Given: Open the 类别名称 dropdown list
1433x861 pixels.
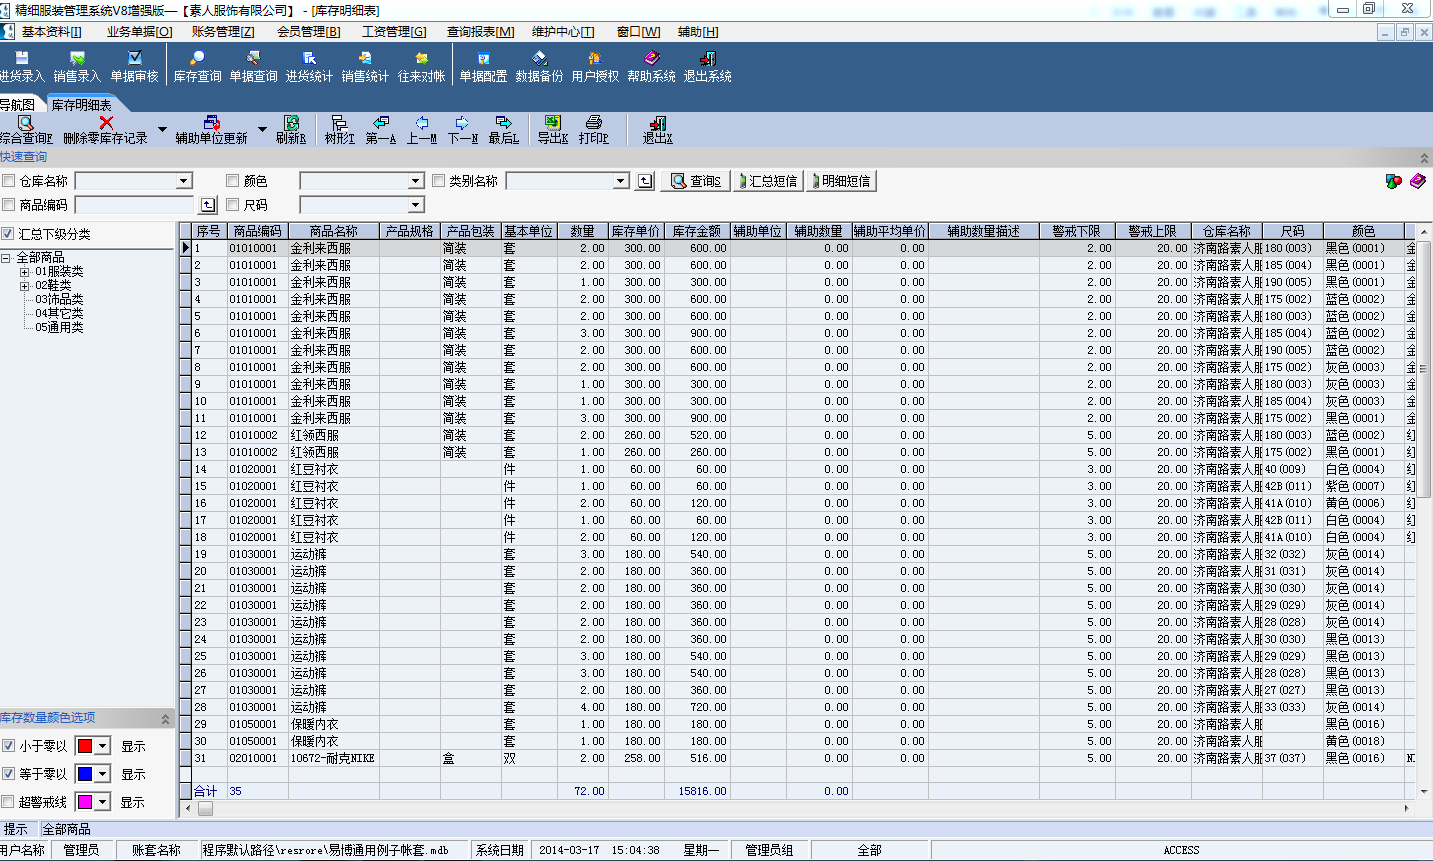Looking at the screenshot, I should click(621, 181).
